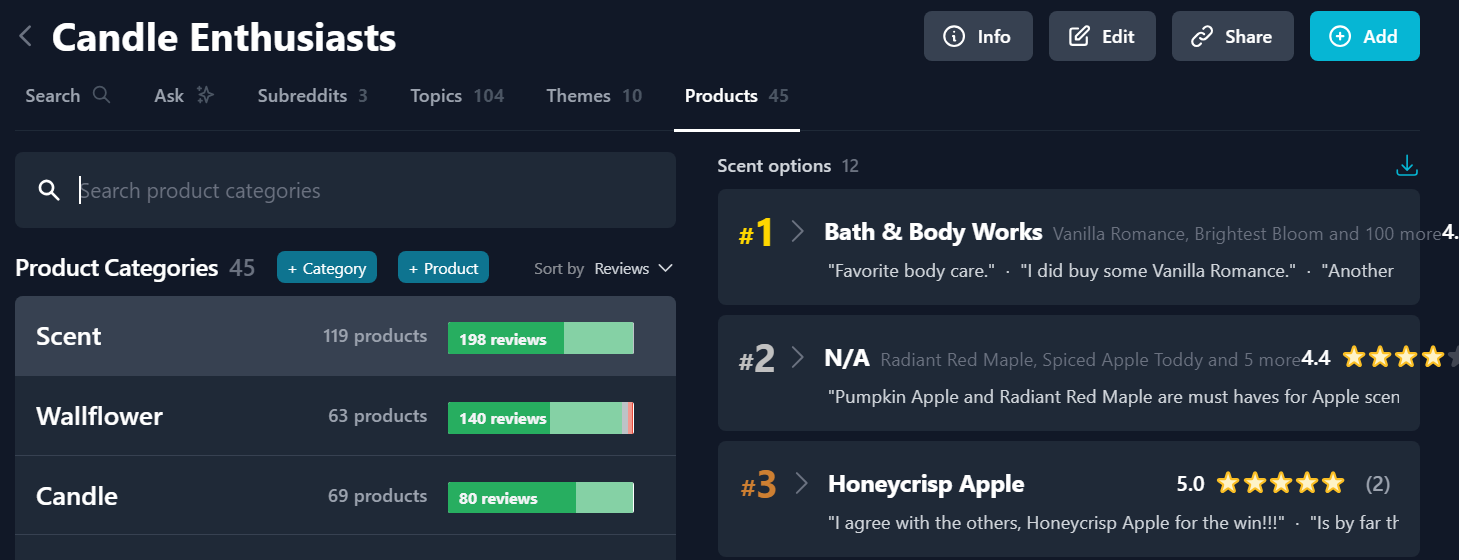
Task: Open Edit with the pencil icon
Action: tap(1102, 36)
